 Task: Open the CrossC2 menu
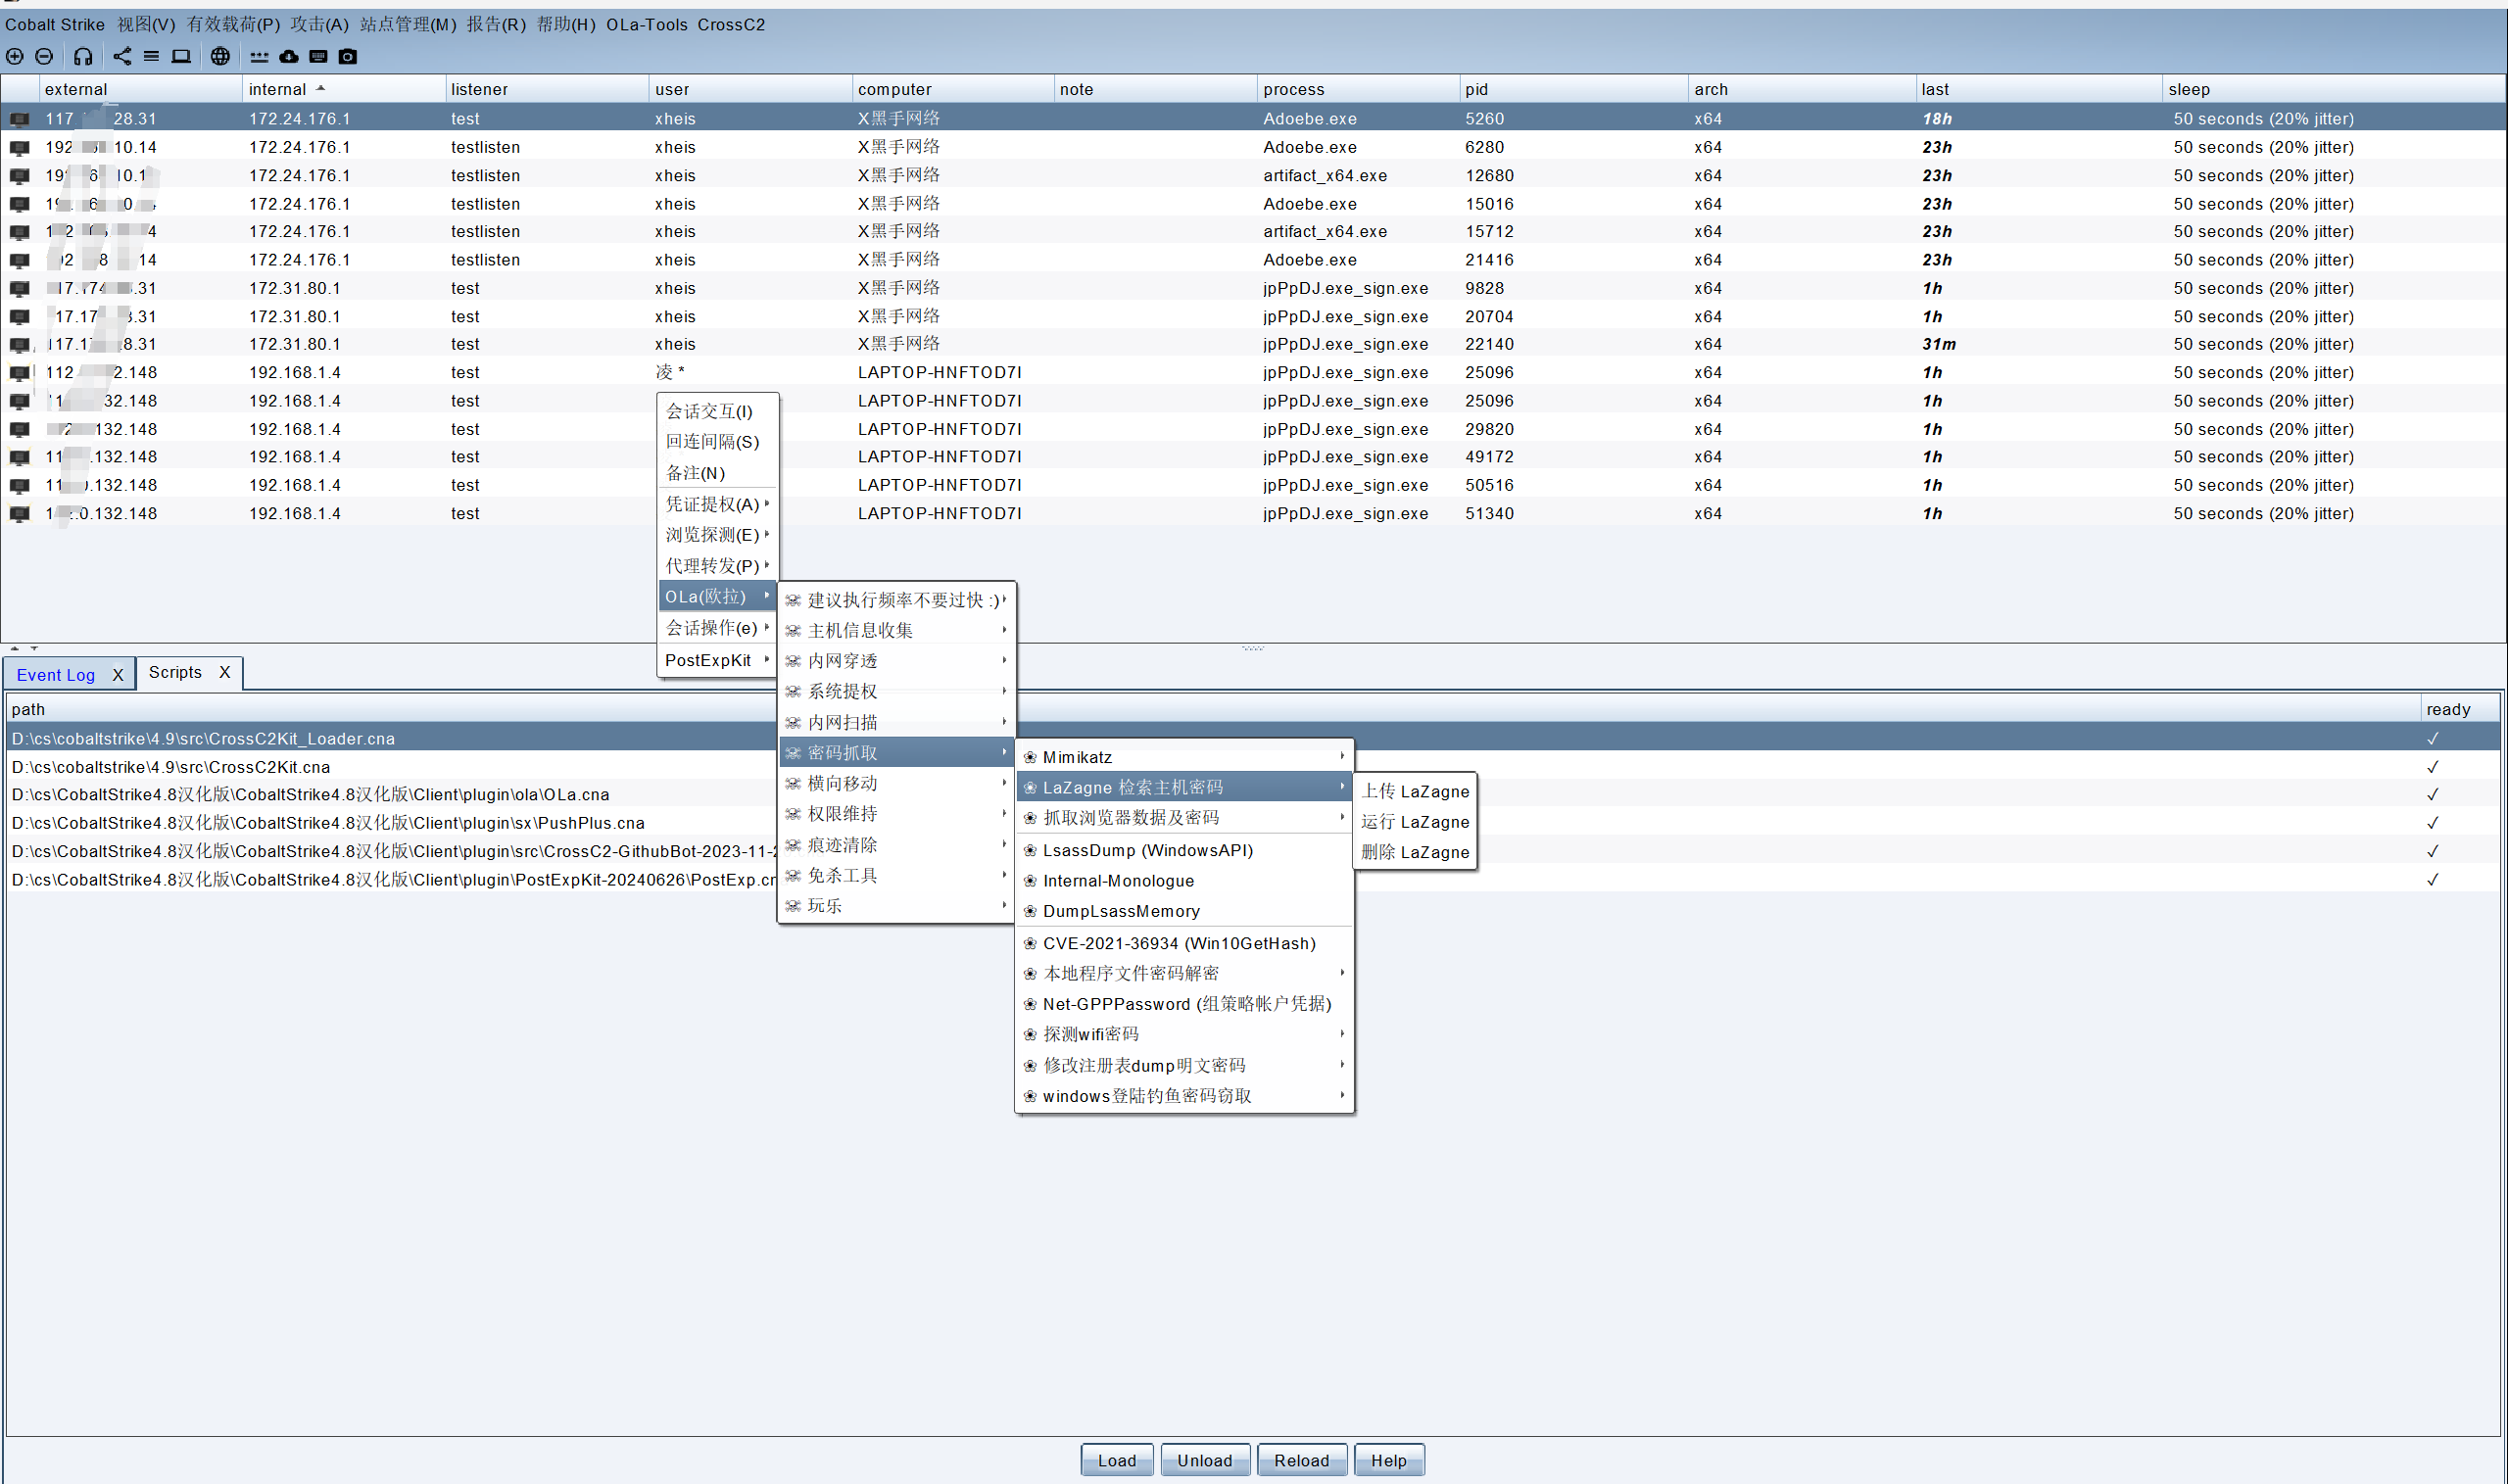[x=731, y=24]
